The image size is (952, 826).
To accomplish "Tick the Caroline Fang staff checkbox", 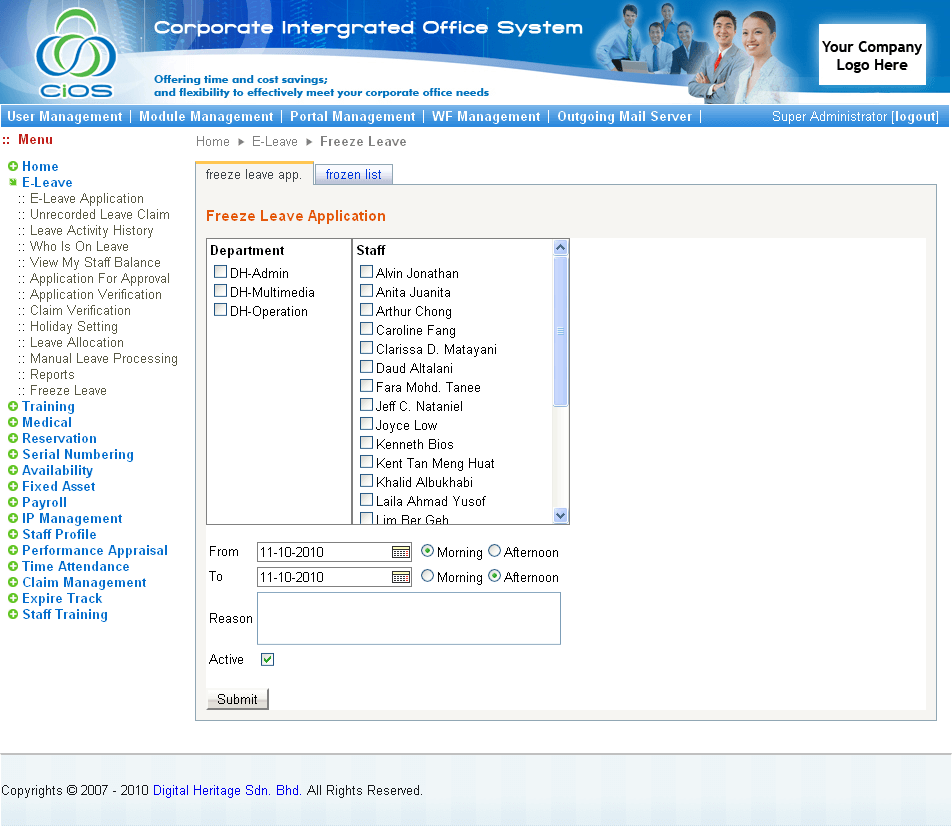I will click(367, 329).
